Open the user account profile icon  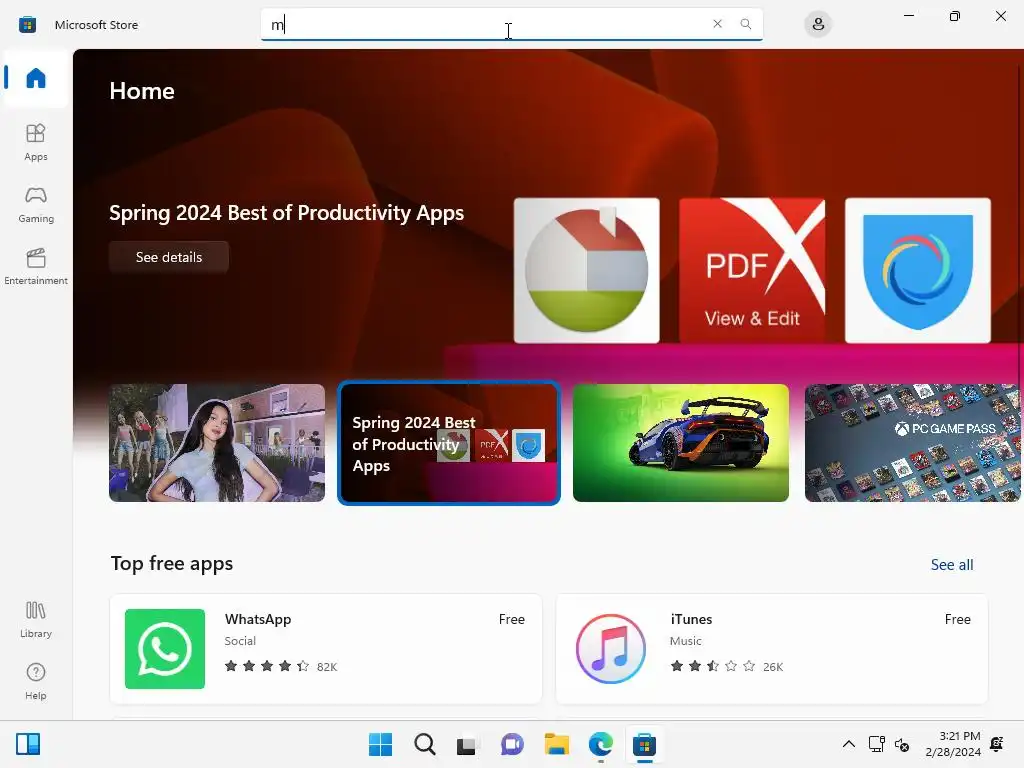point(818,25)
